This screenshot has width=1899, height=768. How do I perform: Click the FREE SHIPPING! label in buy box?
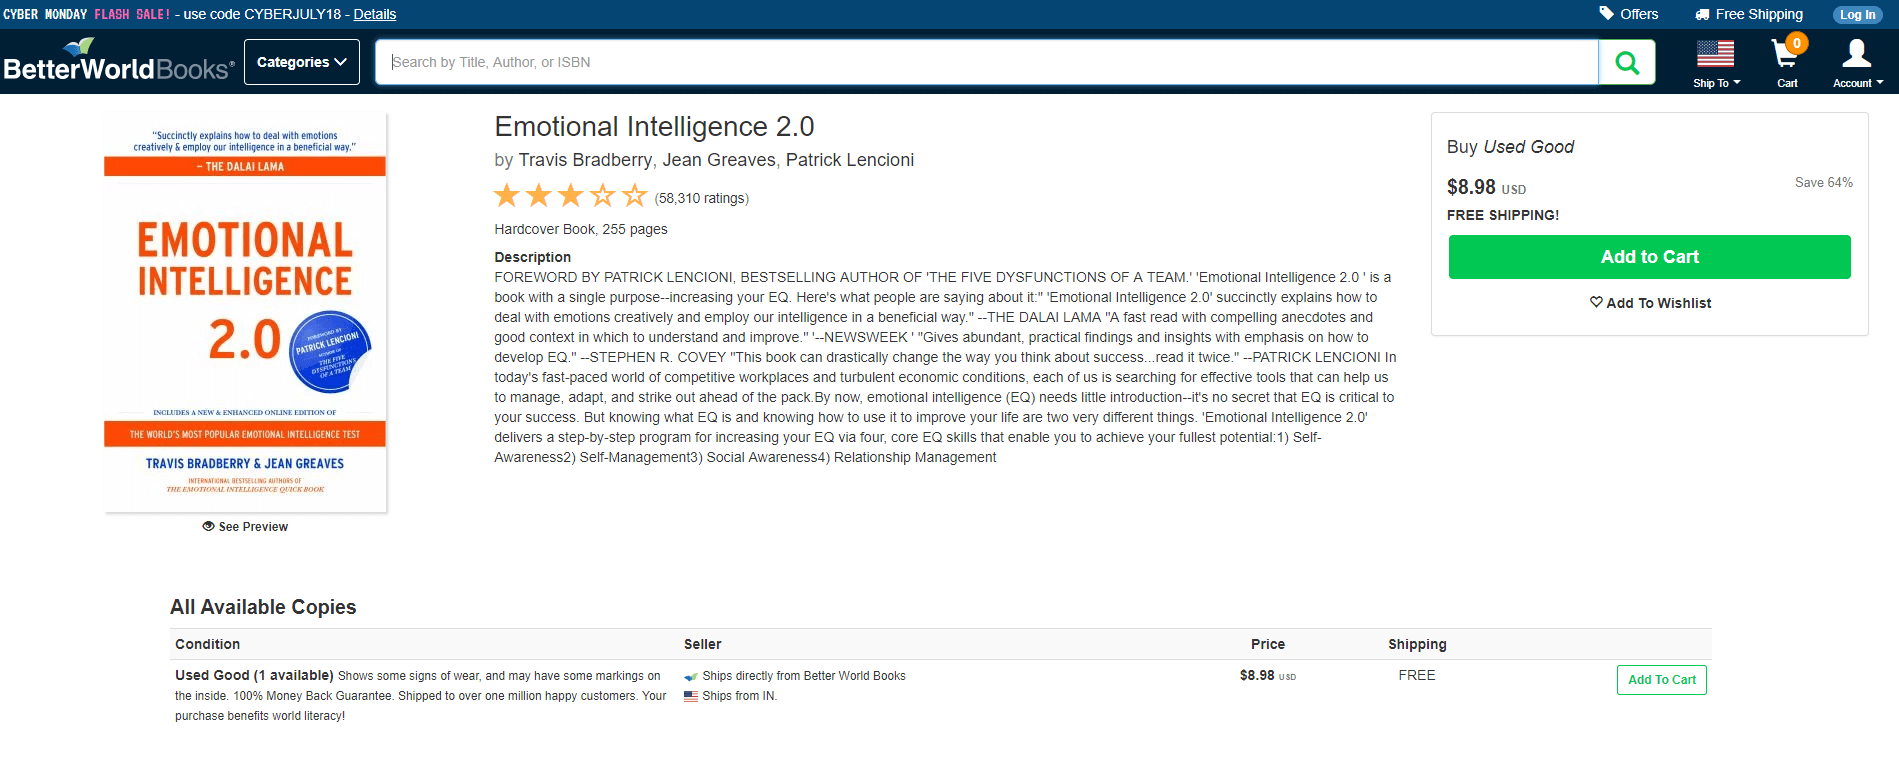point(1503,215)
